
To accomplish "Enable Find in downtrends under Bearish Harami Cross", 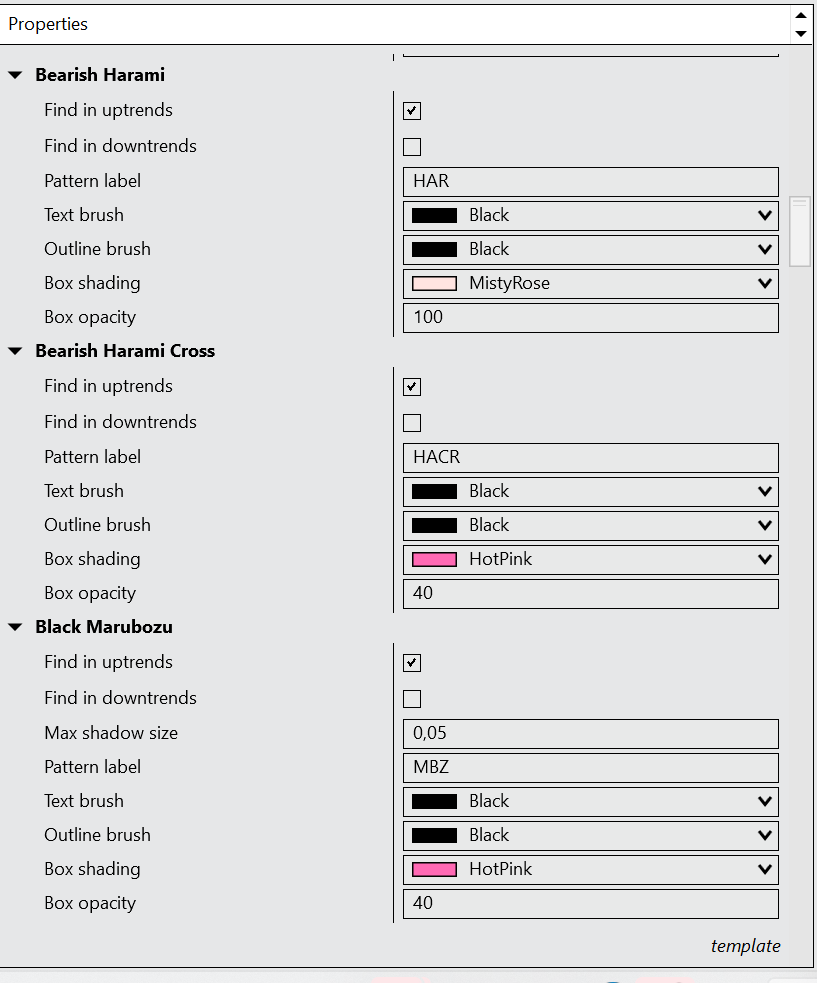I will point(412,423).
